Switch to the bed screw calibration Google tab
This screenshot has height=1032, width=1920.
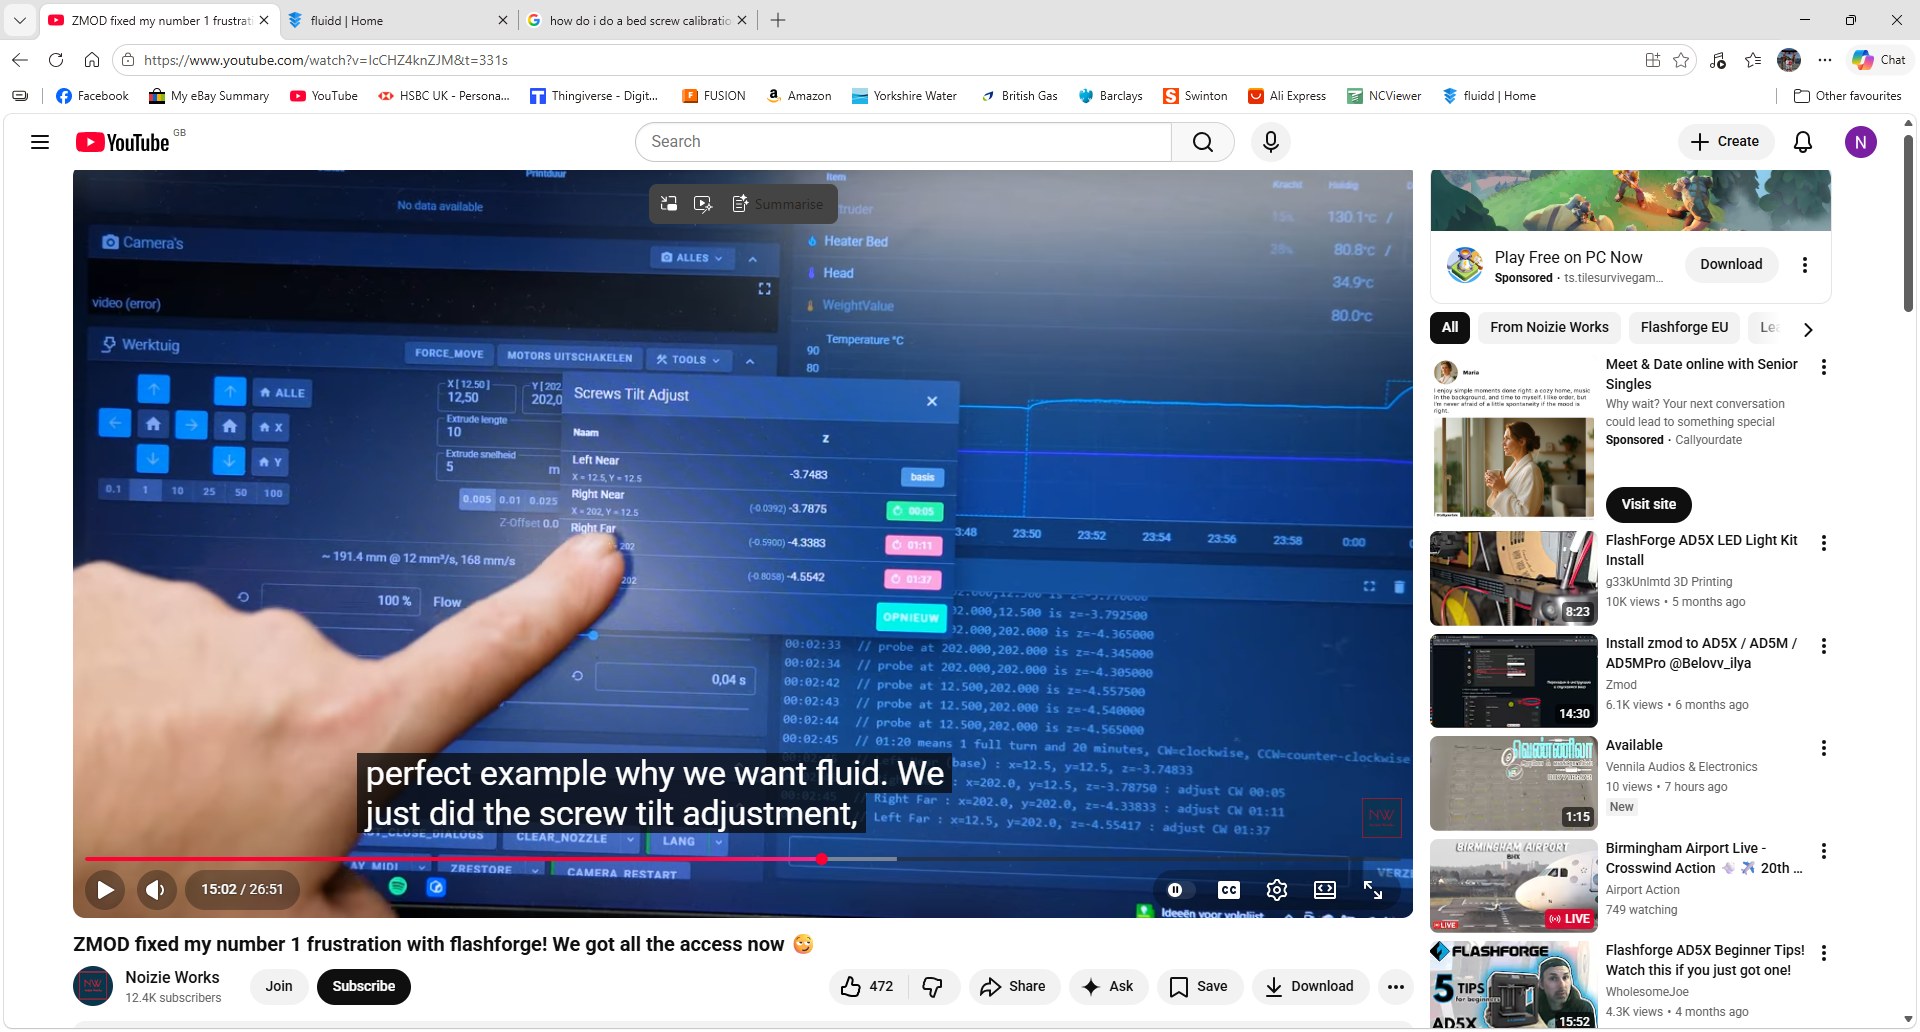coord(638,20)
